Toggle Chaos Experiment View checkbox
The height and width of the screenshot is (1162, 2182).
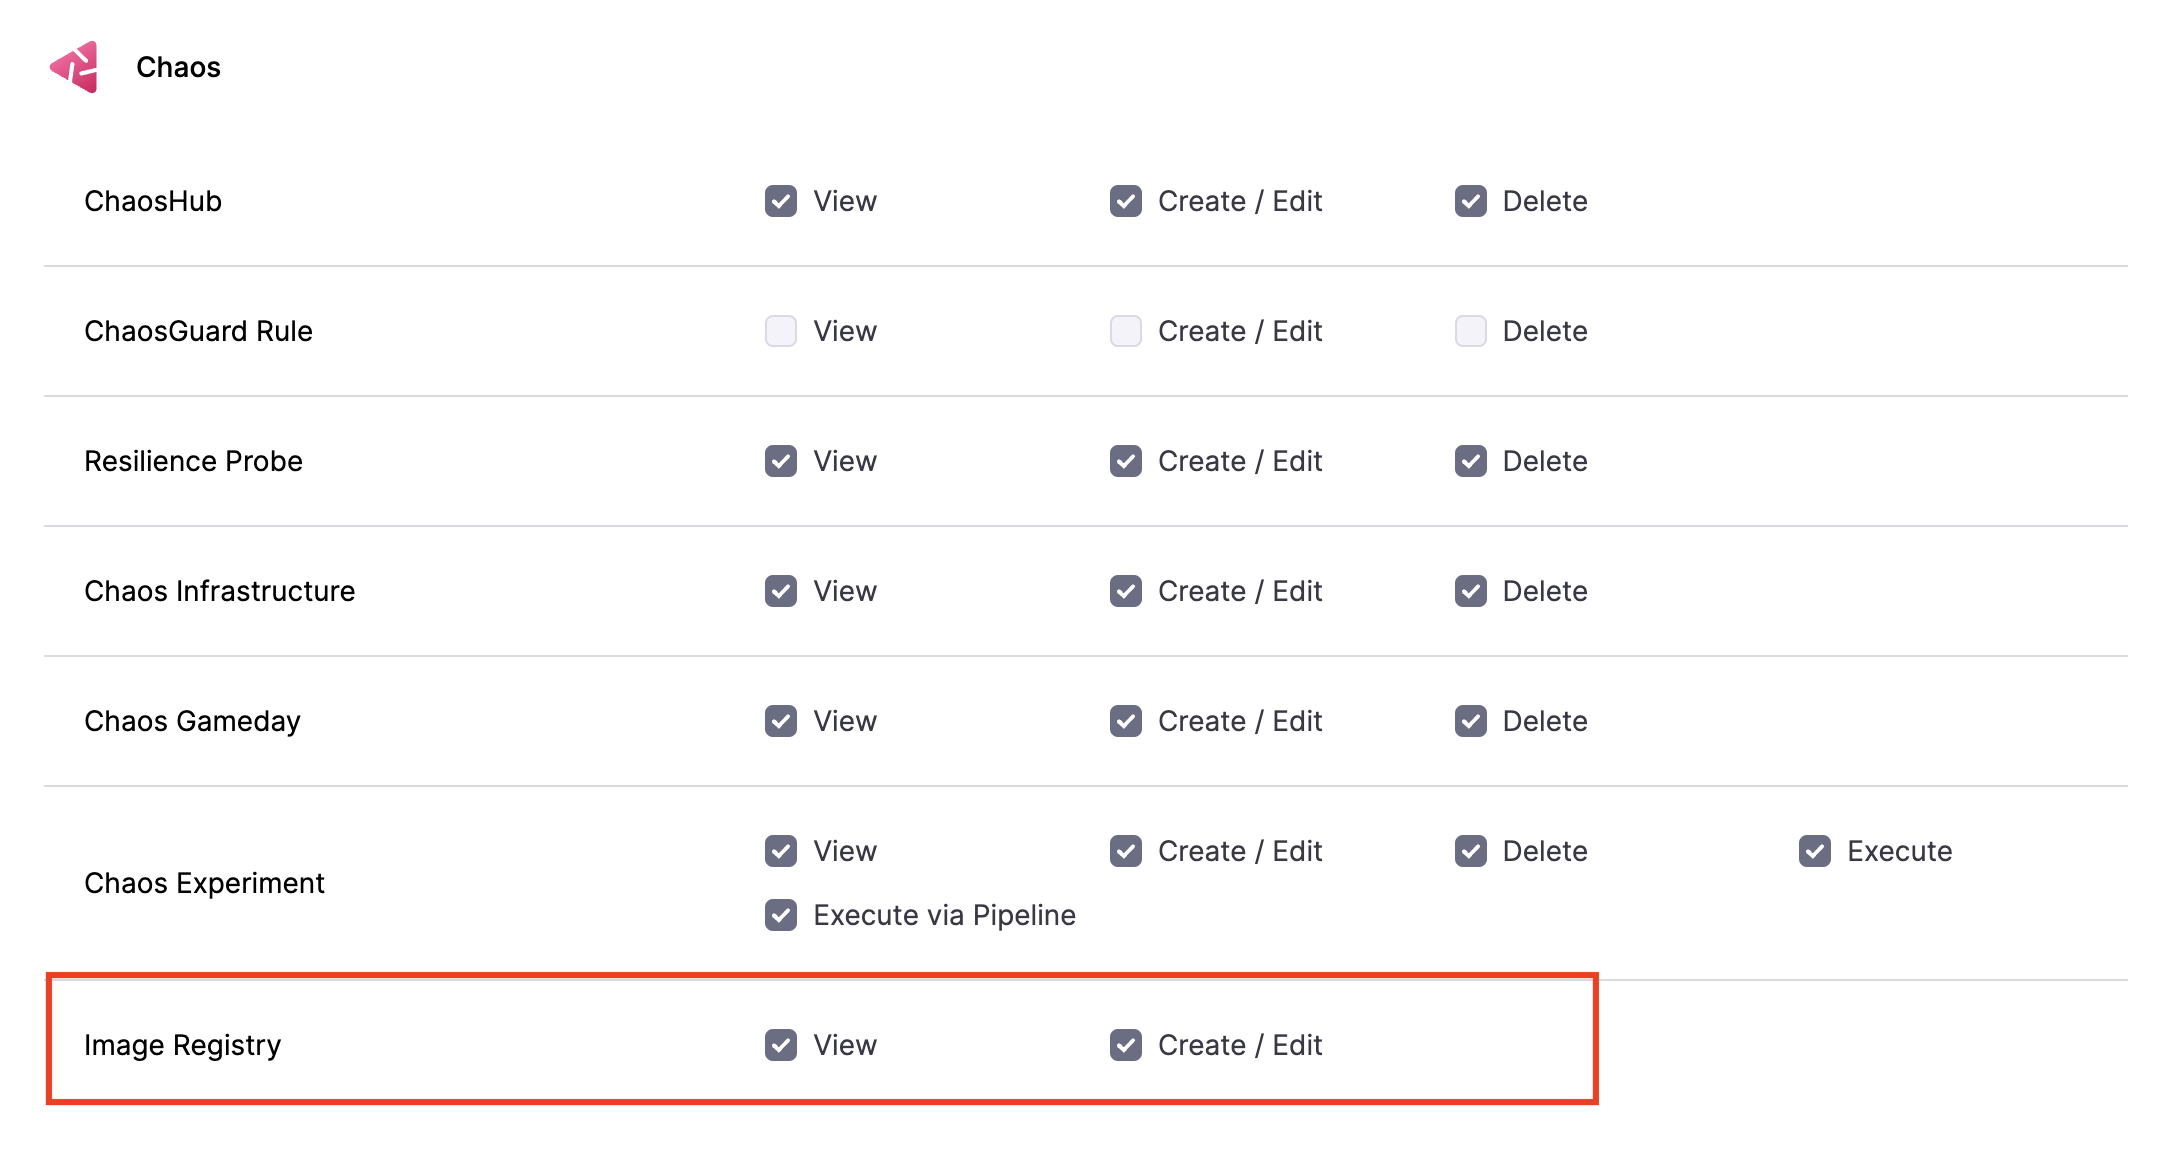(781, 851)
